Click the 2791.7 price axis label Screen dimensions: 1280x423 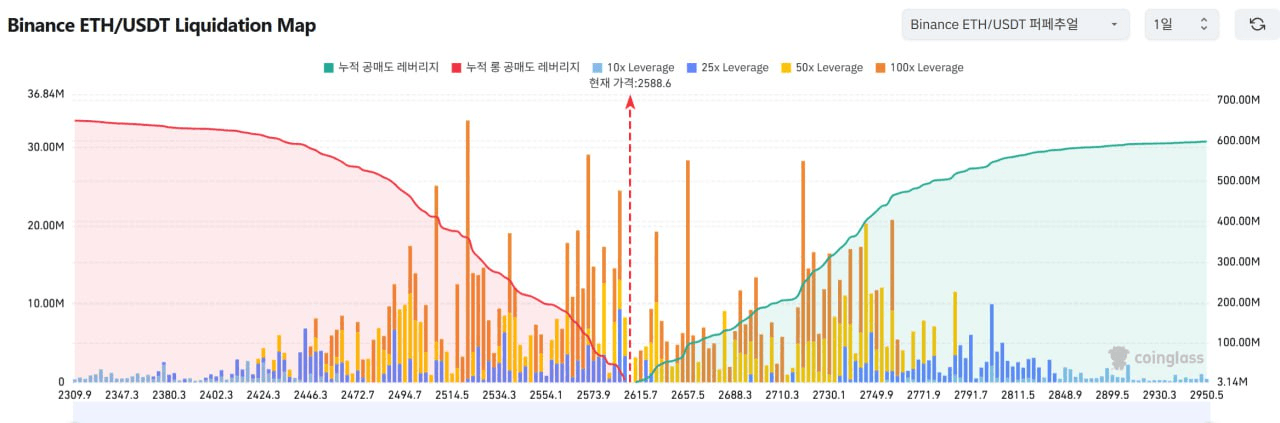(x=970, y=396)
